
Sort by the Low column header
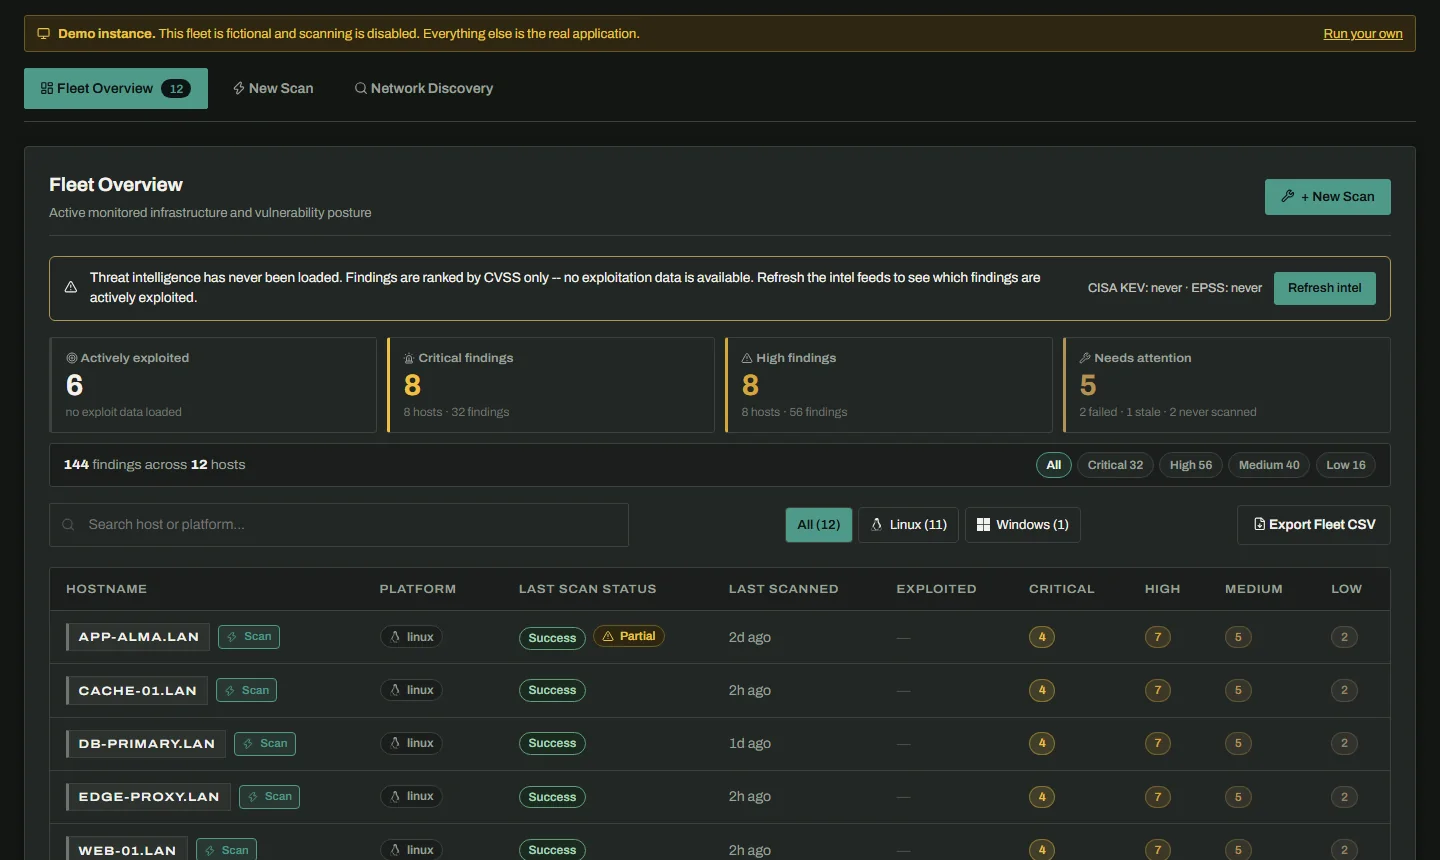1346,589
